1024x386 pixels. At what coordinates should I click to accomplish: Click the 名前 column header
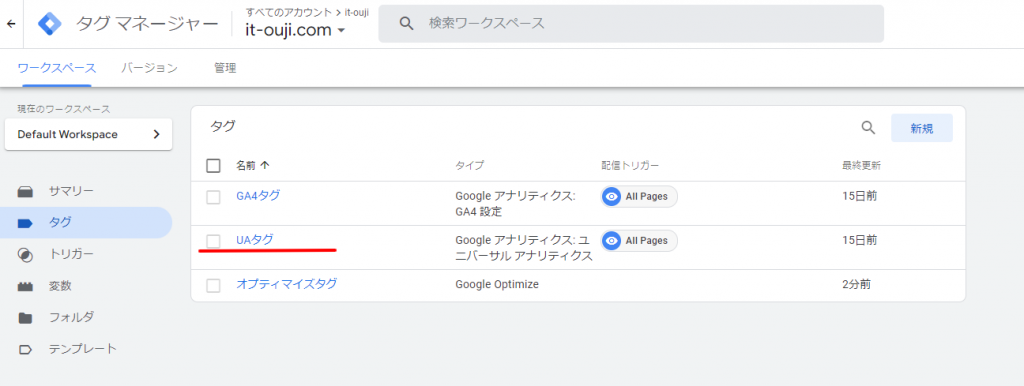click(x=246, y=166)
